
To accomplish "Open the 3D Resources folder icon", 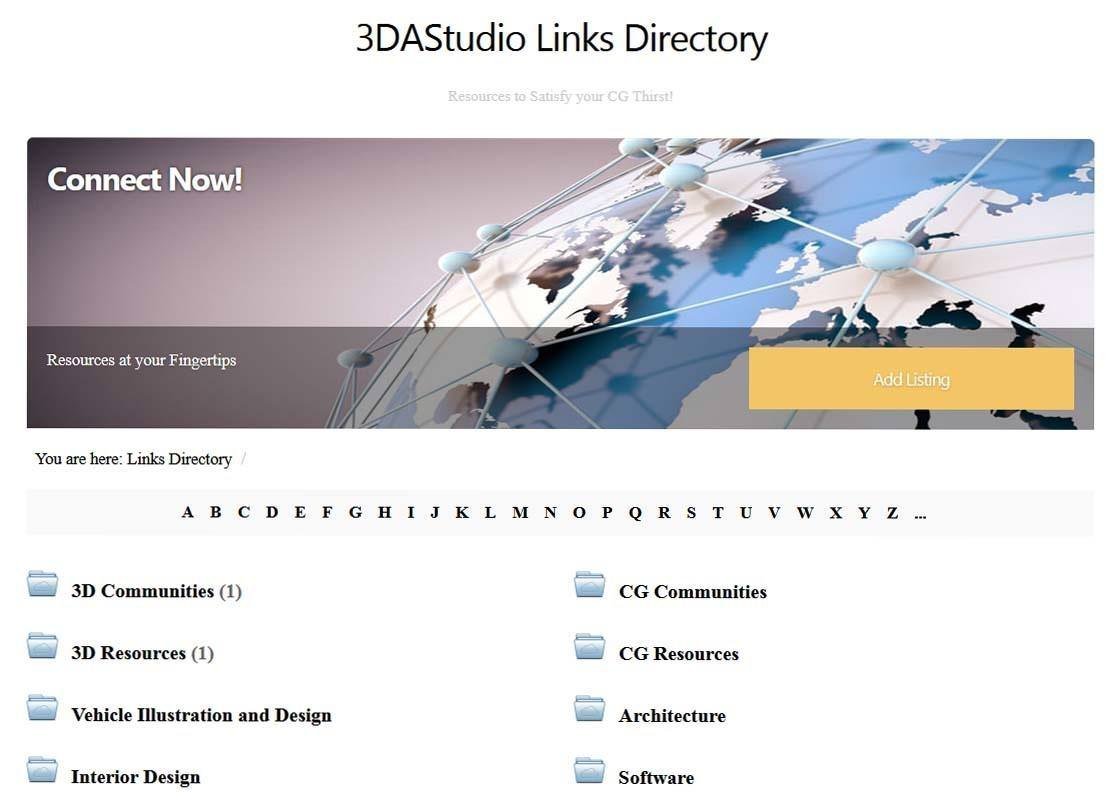I will coord(41,646).
